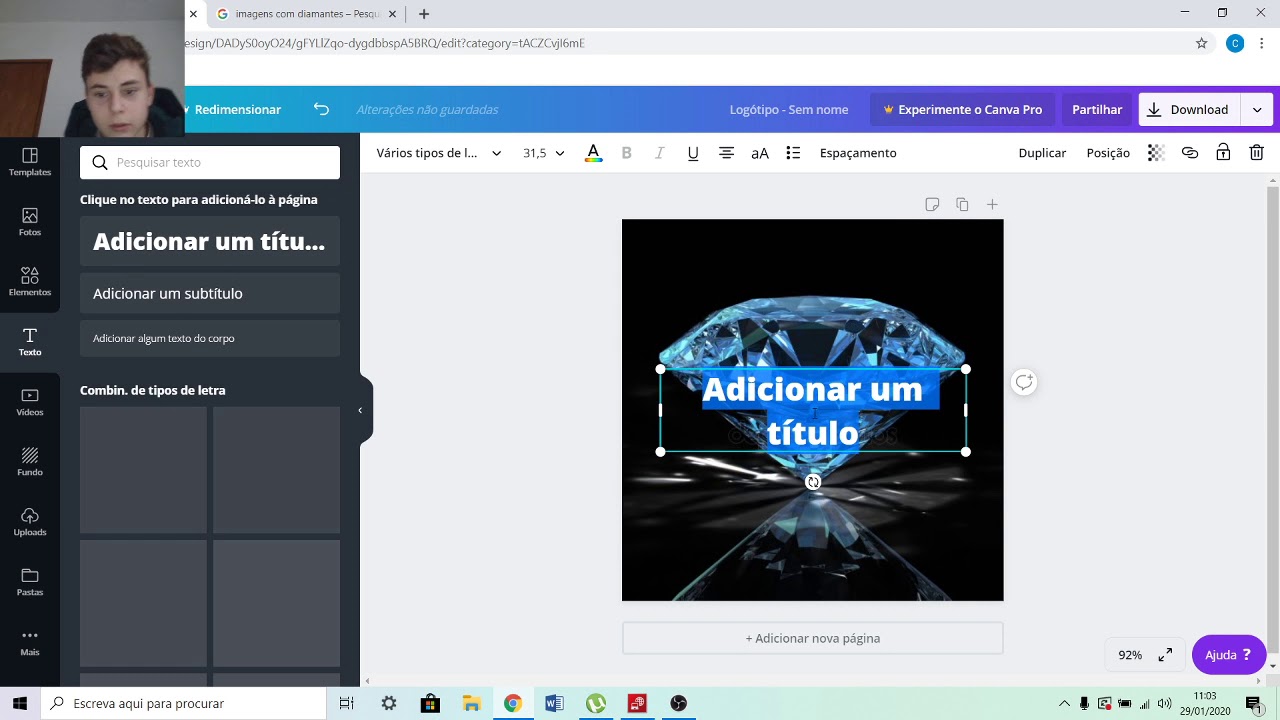The image size is (1280, 720).
Task: Lock the selected element
Action: (x=1223, y=153)
